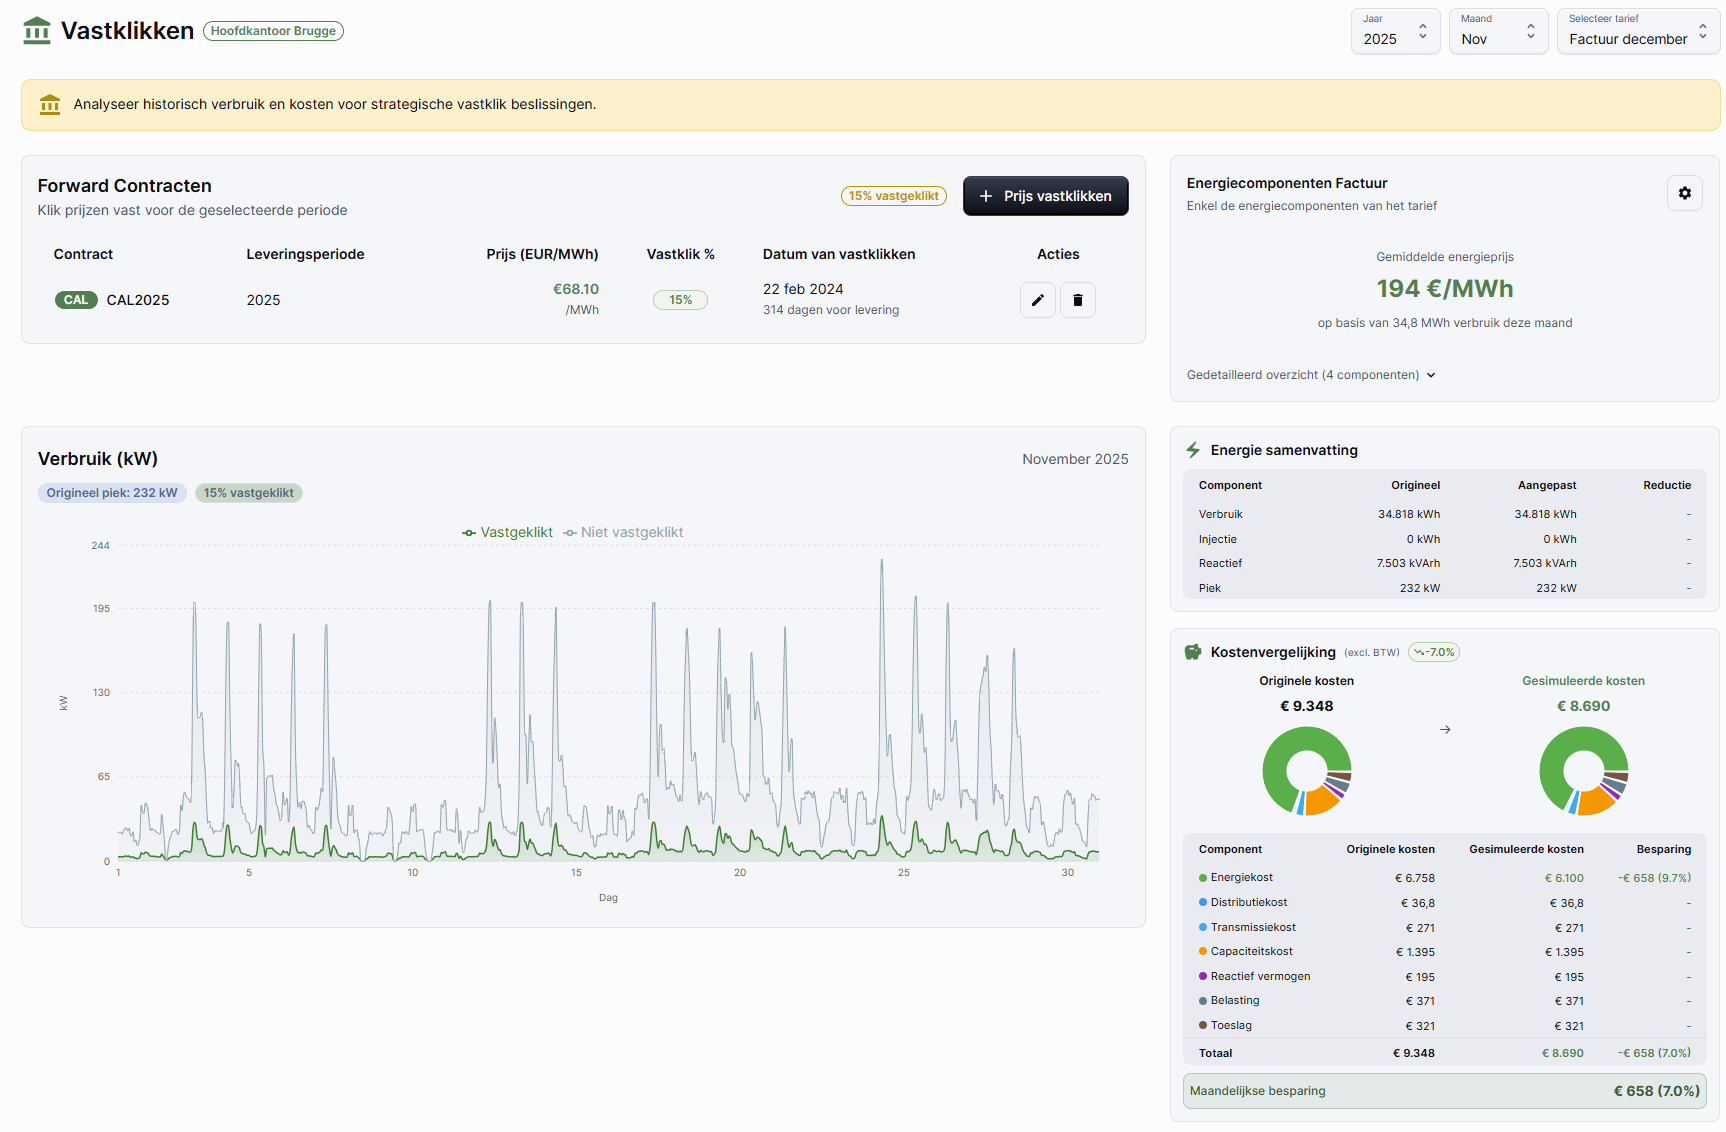Toggle the Vastgeklikt series in chart legend

(x=507, y=532)
